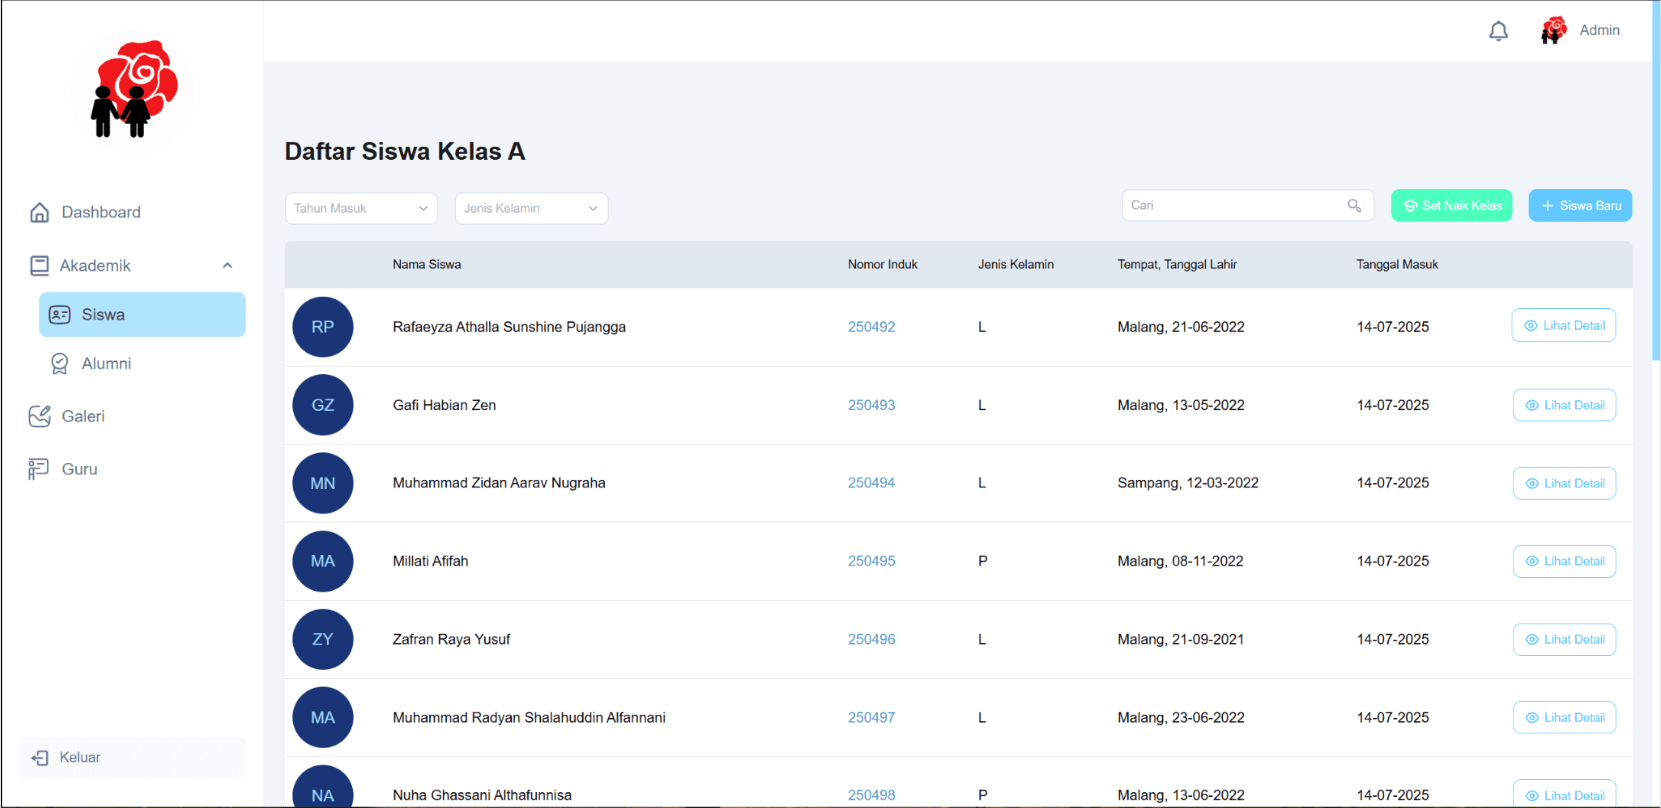Open student number 250497 link
The width and height of the screenshot is (1661, 808).
point(872,717)
